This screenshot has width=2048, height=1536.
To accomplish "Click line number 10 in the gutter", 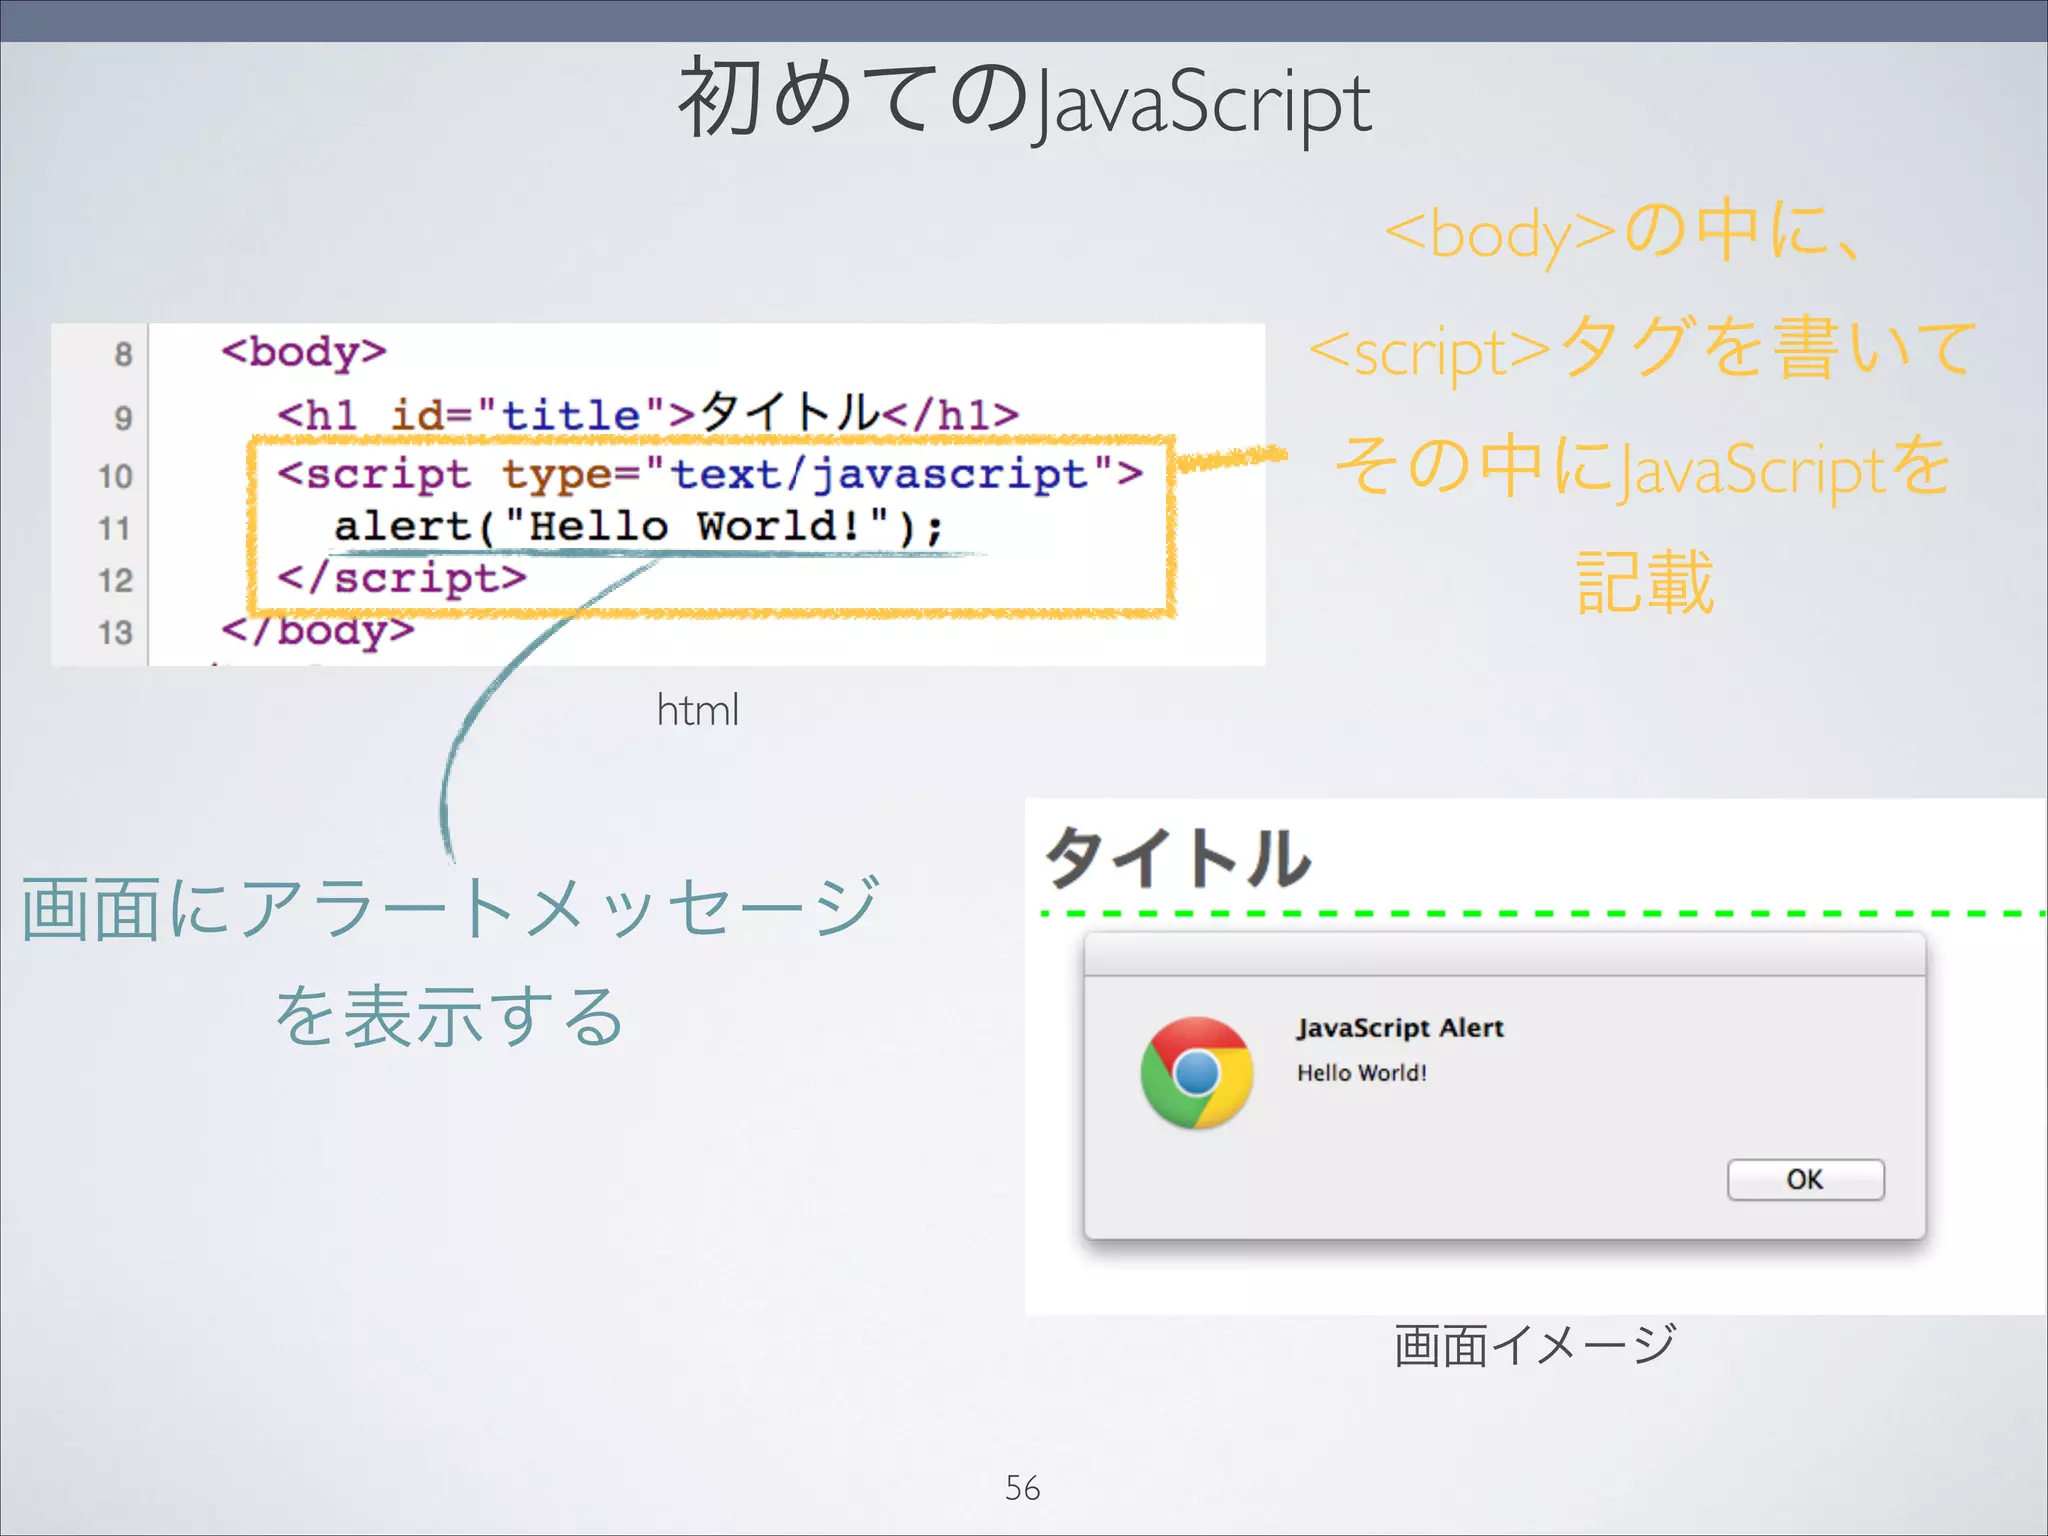I will click(x=115, y=476).
